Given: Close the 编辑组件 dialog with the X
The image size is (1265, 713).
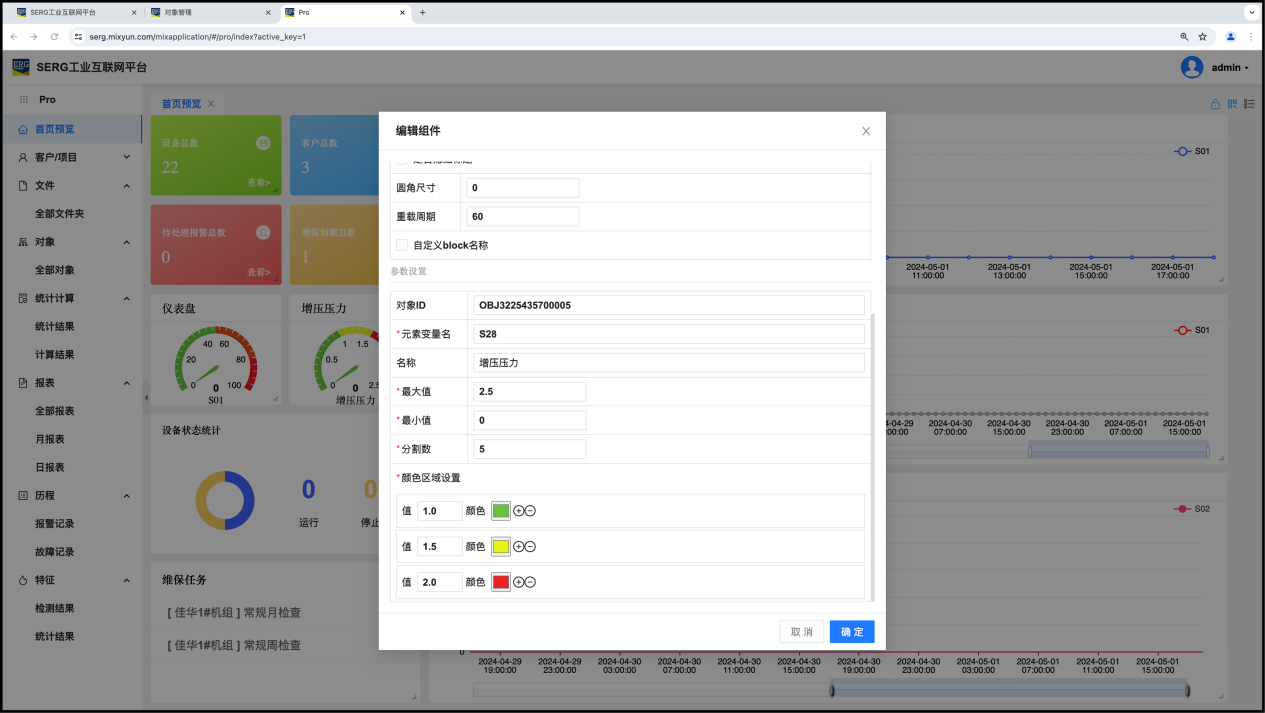Looking at the screenshot, I should click(x=866, y=131).
